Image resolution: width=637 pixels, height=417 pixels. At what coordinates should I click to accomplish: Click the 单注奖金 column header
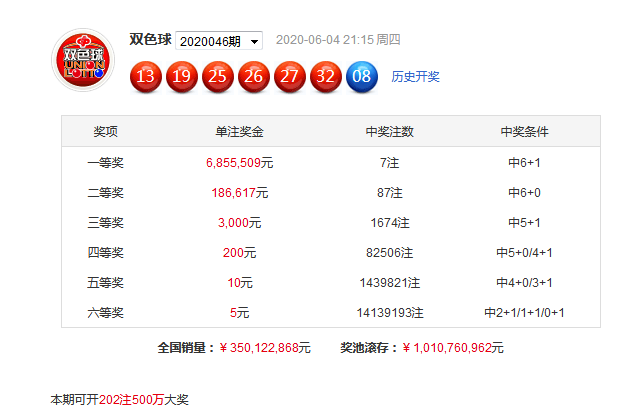click(x=239, y=131)
